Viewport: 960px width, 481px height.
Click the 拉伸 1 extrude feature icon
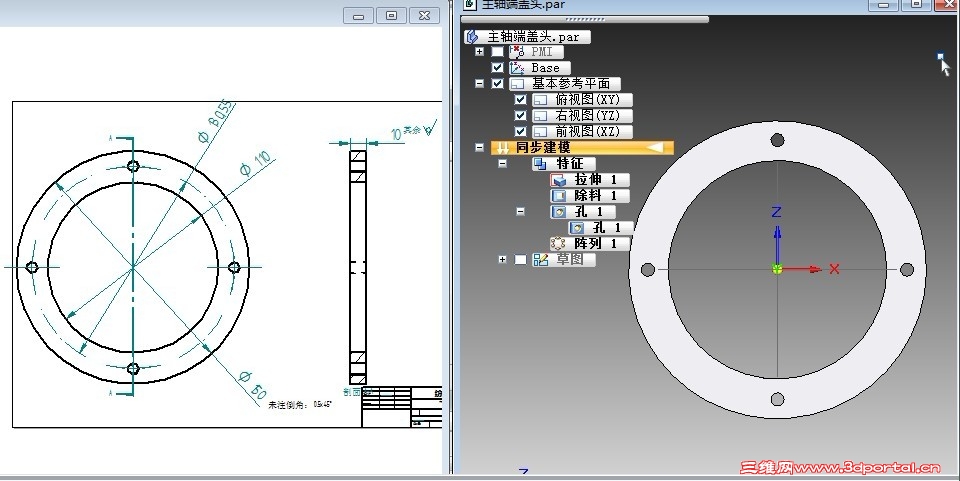click(x=558, y=179)
